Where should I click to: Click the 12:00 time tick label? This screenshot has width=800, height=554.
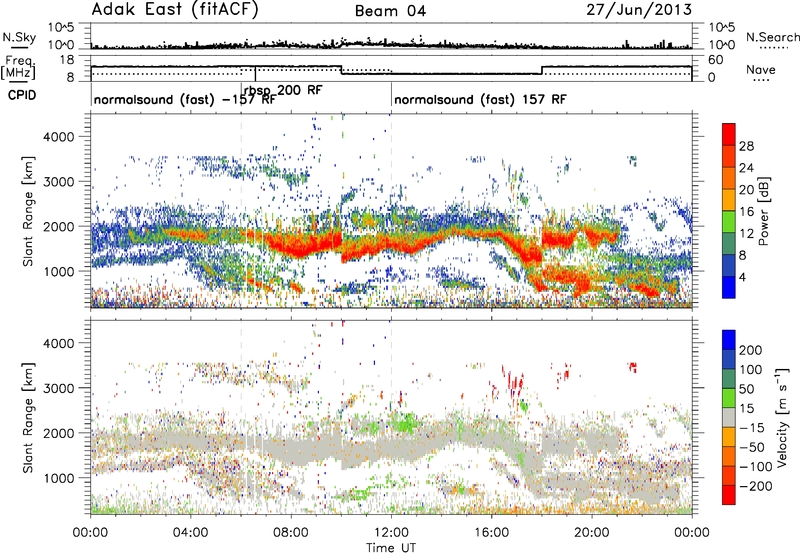pos(391,533)
